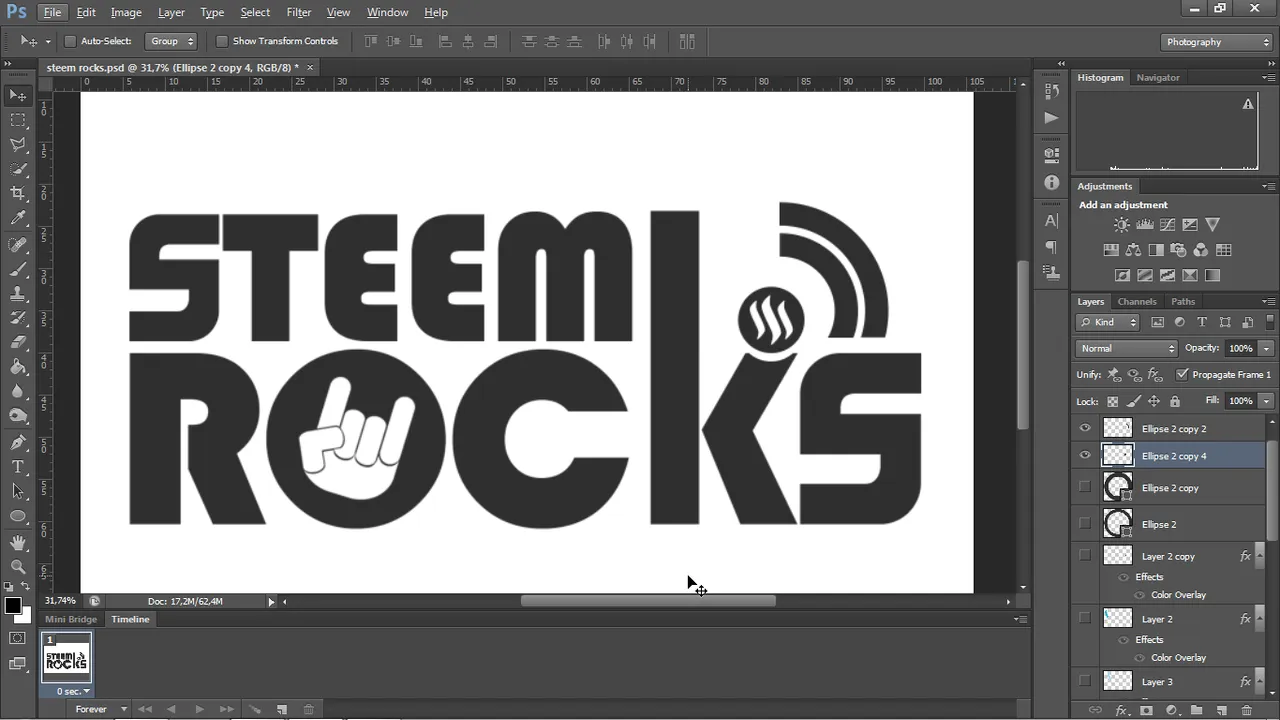Click the add layer style fx icon
The height and width of the screenshot is (720, 1280).
point(1121,710)
